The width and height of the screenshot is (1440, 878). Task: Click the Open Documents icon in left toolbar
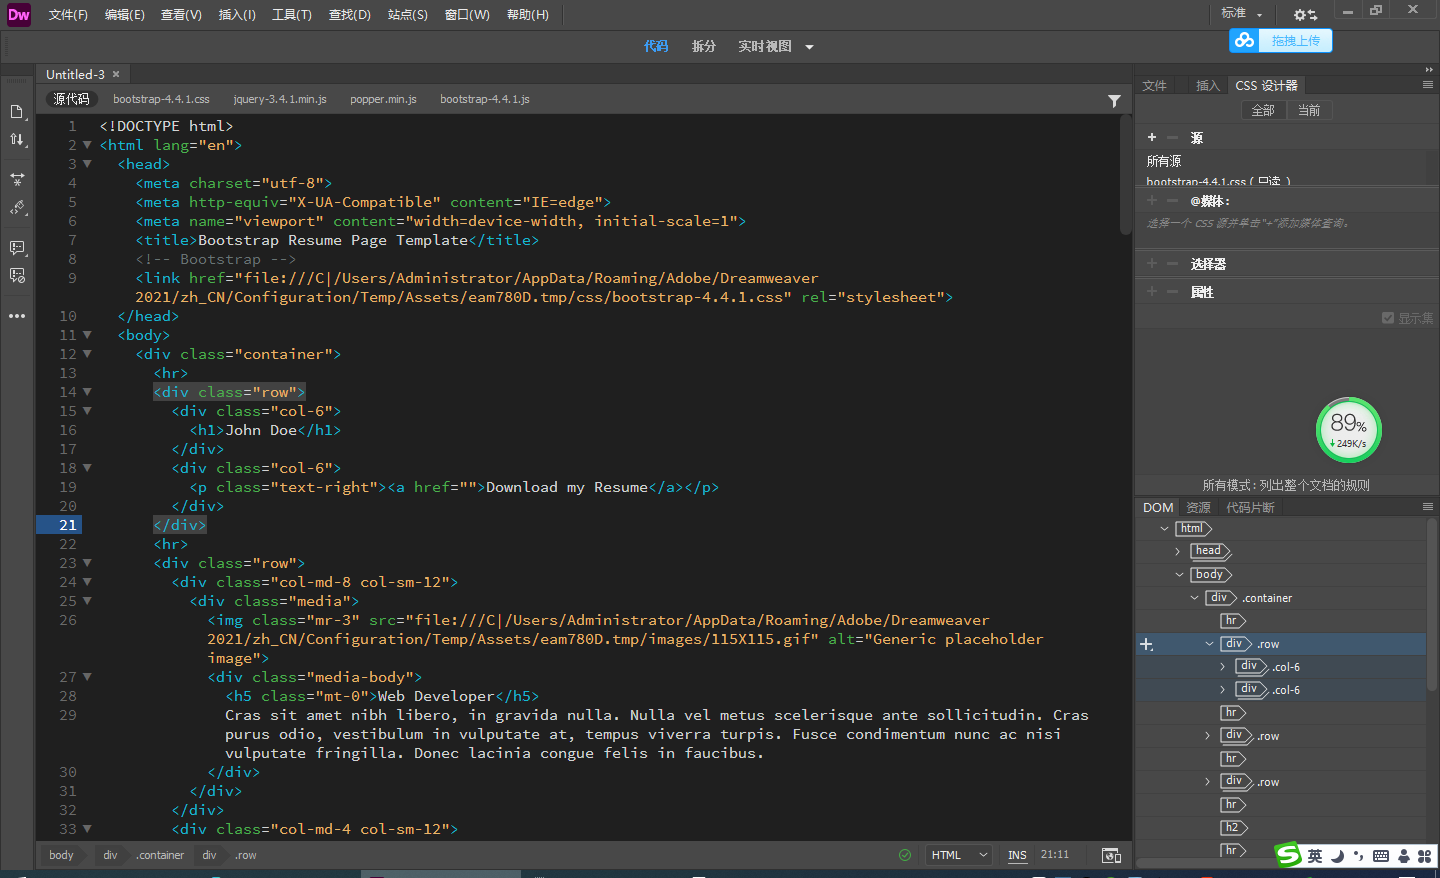pos(17,112)
